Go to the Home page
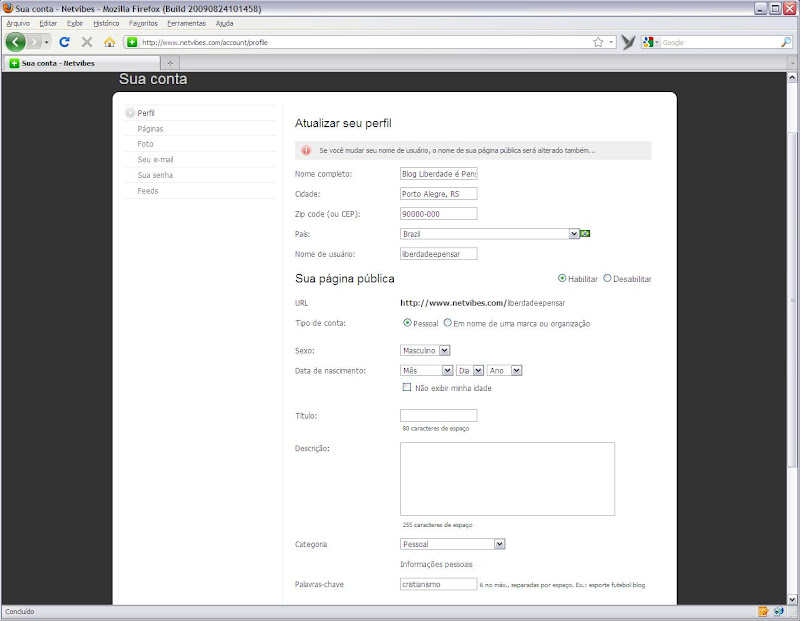This screenshot has width=800, height=621. tap(109, 42)
